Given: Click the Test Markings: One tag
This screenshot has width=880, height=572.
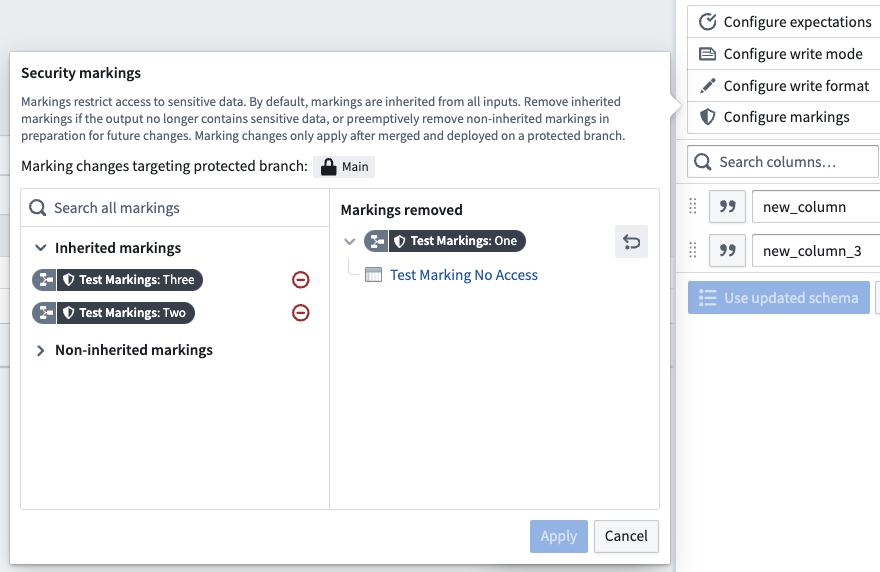Looking at the screenshot, I should (x=445, y=241).
